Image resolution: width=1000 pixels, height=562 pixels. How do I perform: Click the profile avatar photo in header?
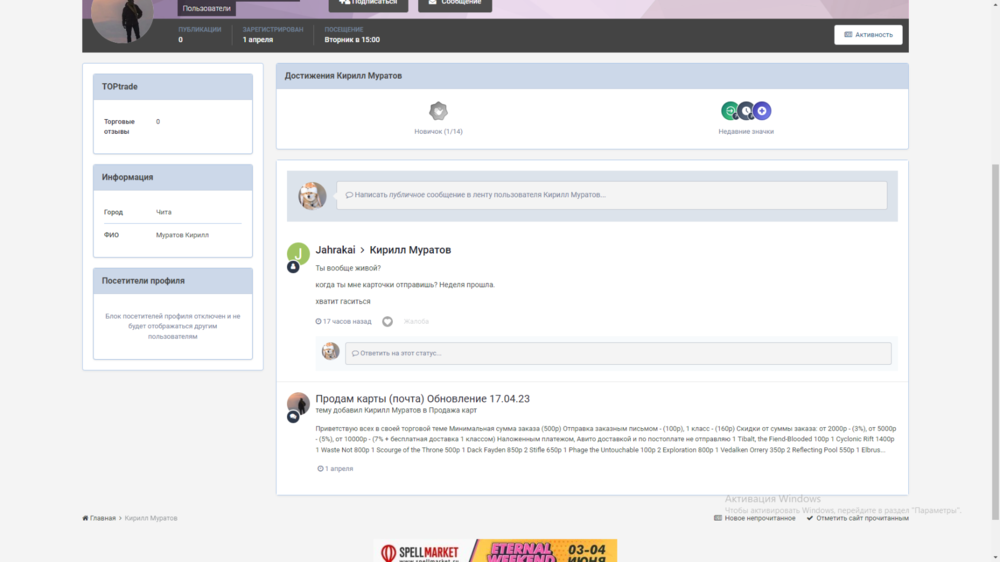coord(122,19)
